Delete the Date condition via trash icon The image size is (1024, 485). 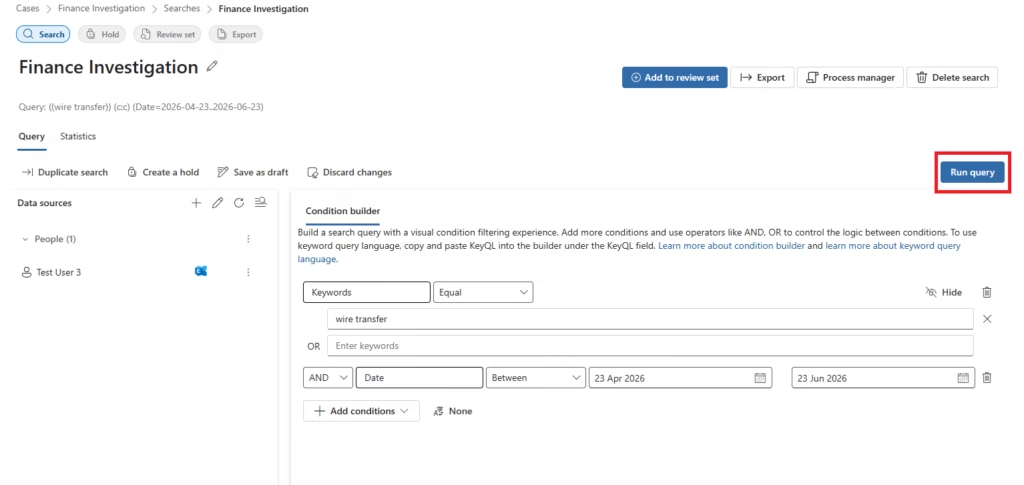click(987, 377)
